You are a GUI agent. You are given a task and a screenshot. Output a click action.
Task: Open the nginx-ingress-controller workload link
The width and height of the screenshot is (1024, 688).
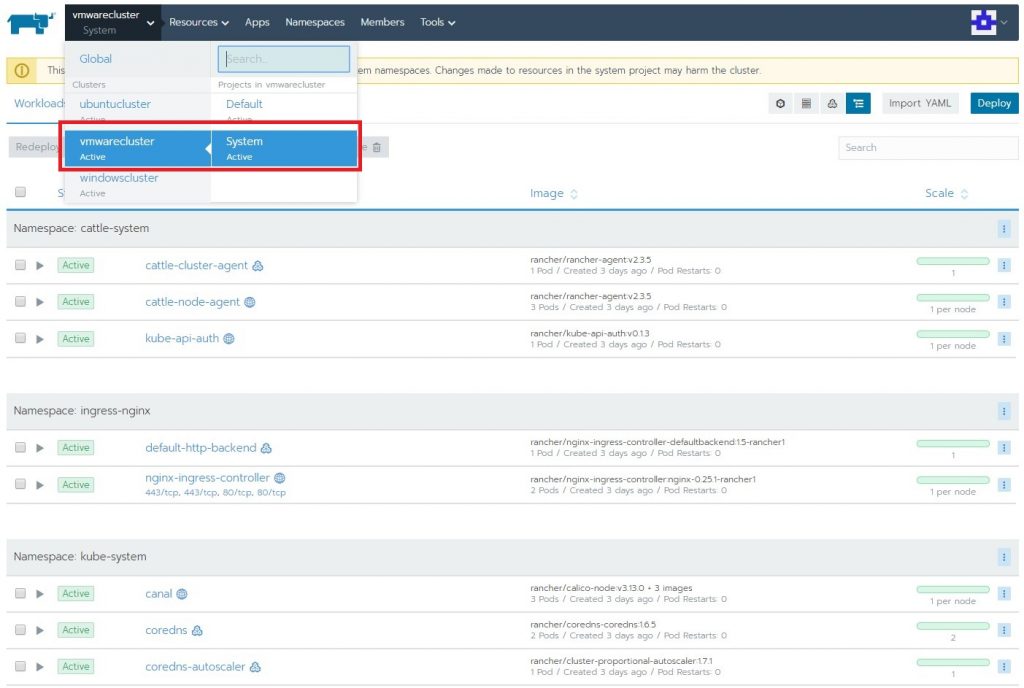point(207,478)
